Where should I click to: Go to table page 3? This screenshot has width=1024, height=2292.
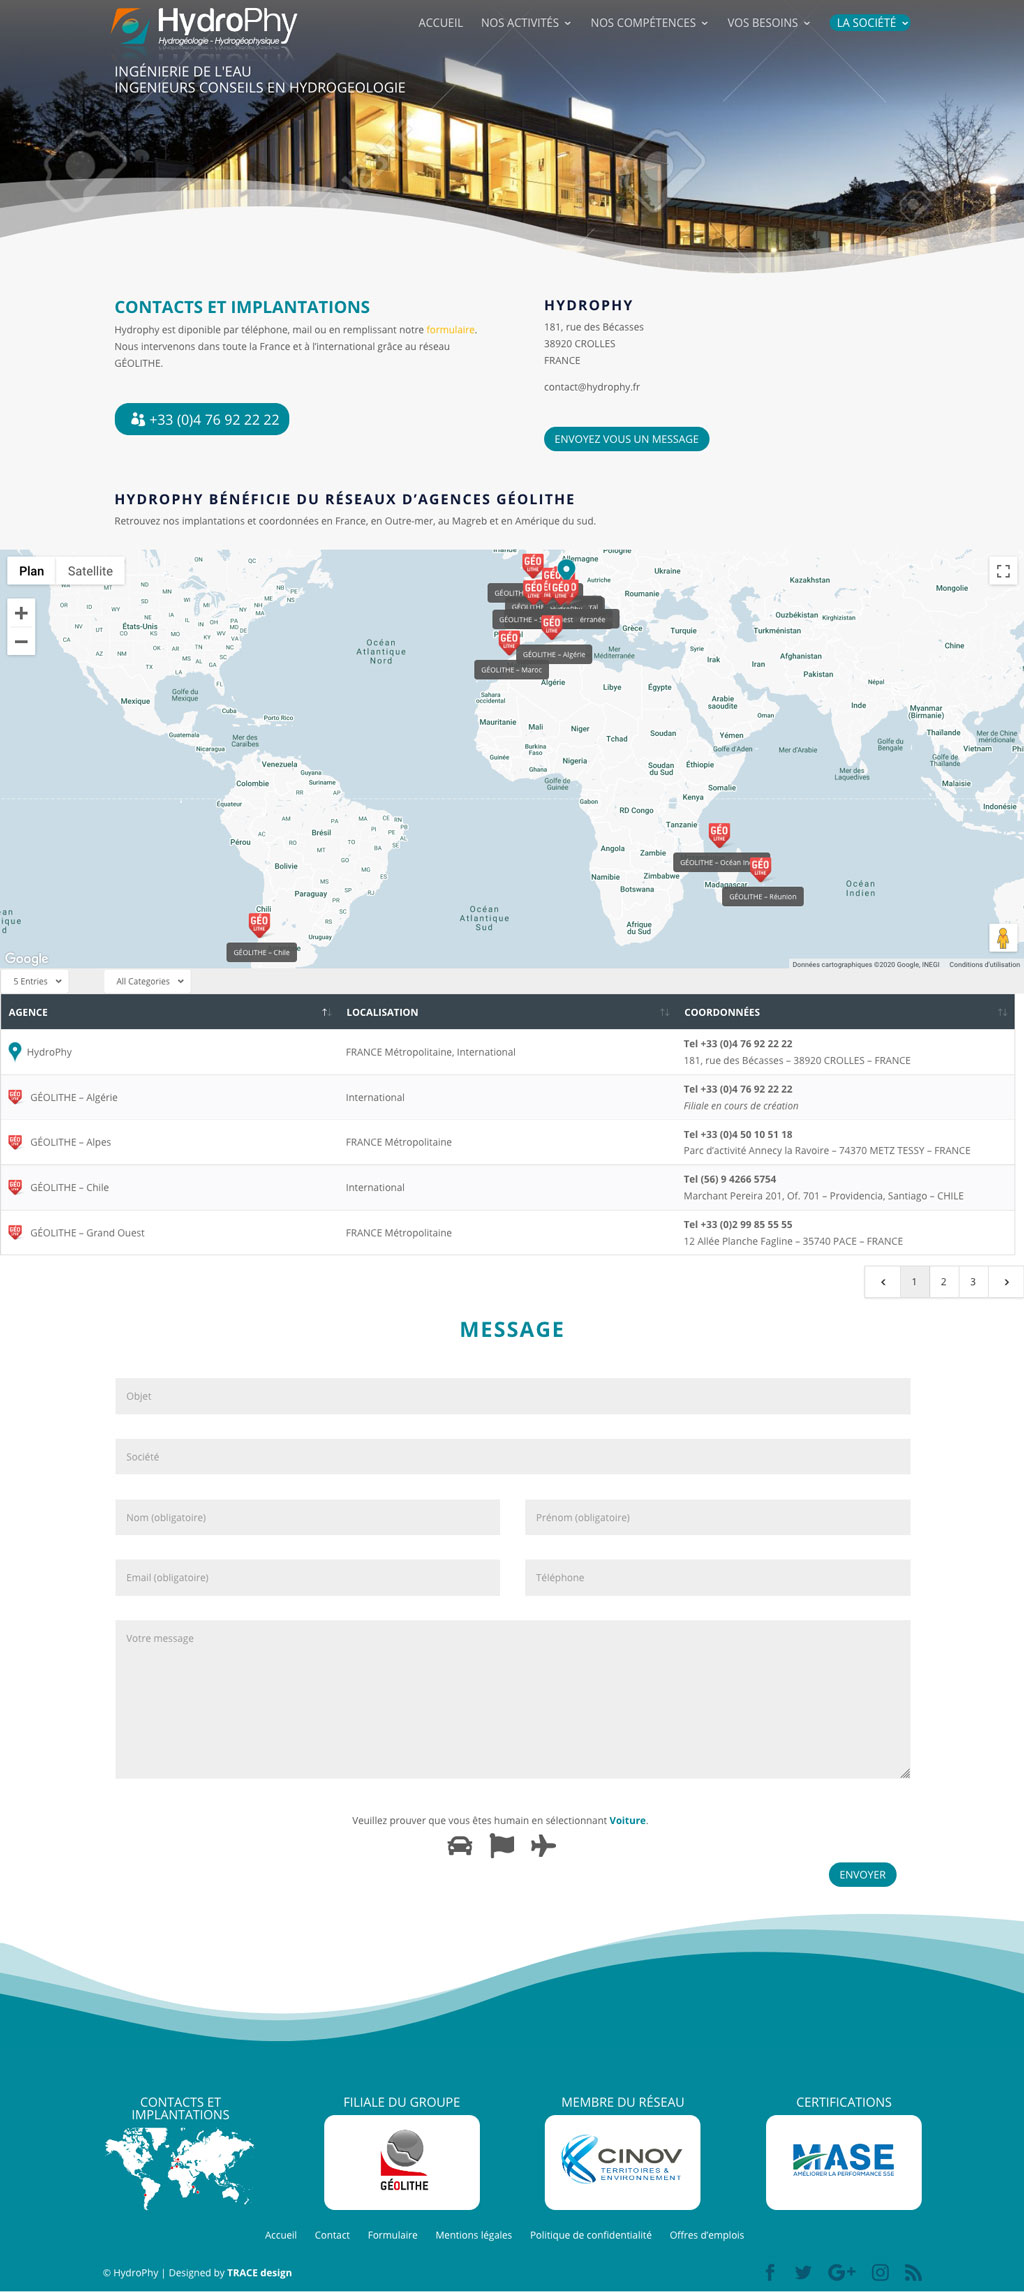coord(973,1281)
